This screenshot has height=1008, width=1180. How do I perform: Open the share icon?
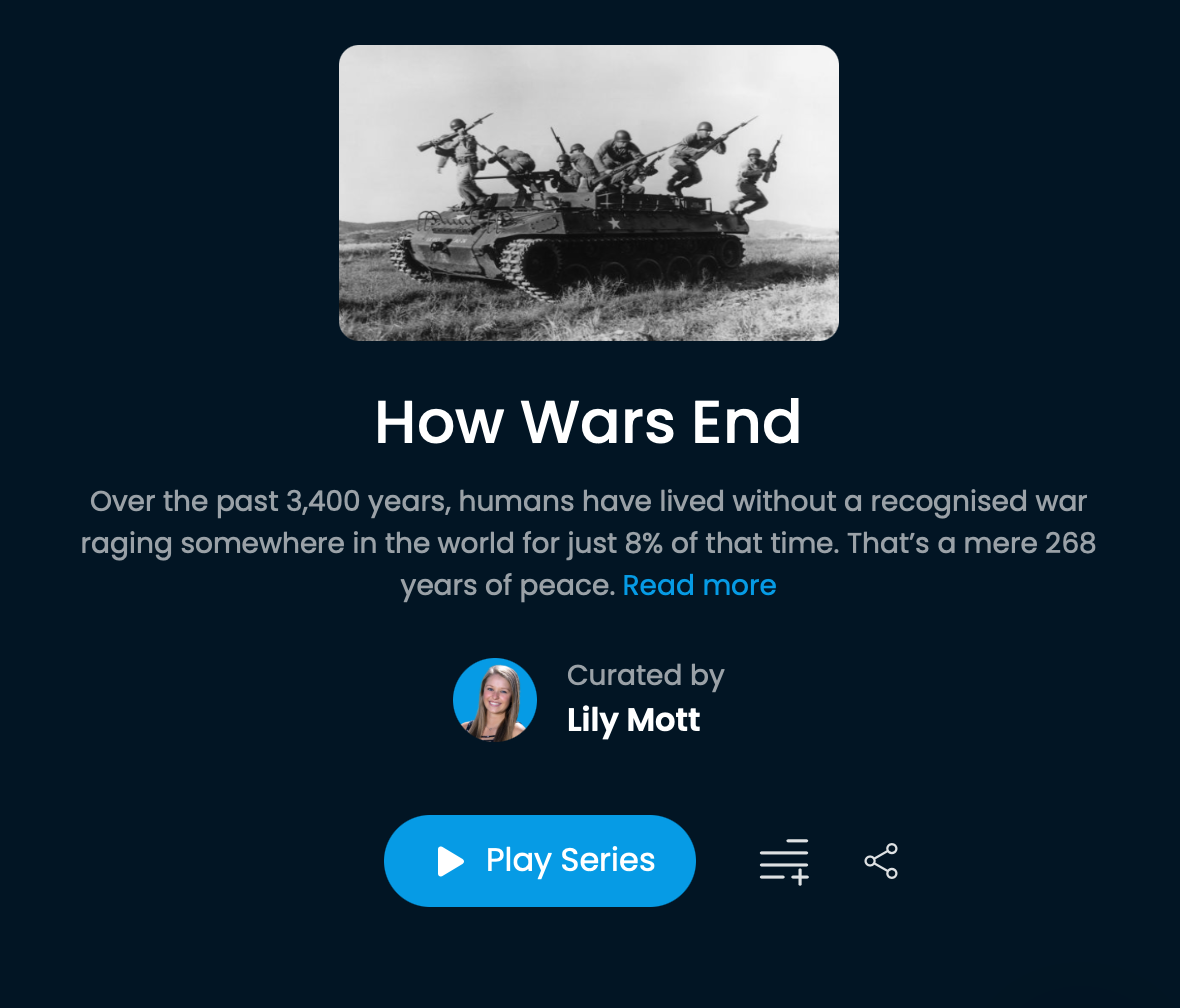pyautogui.click(x=881, y=861)
